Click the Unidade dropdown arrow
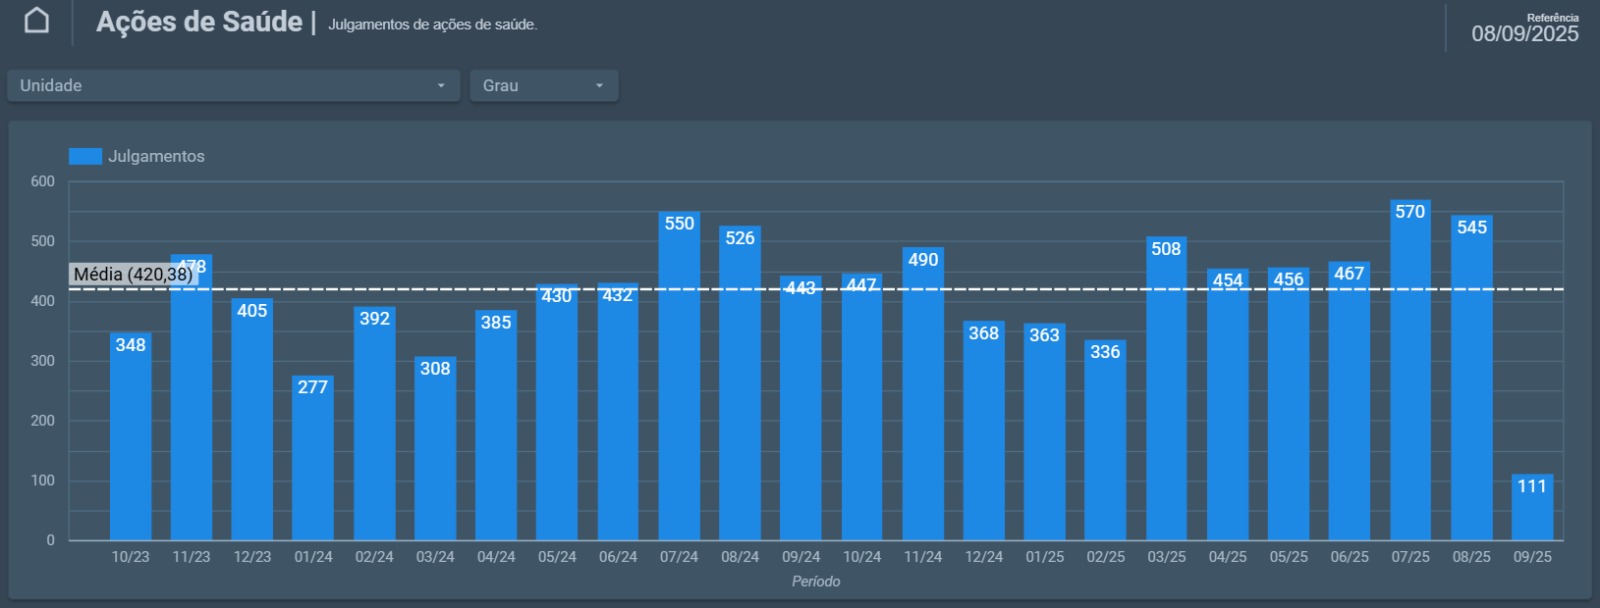Viewport: 1600px width, 608px height. (441, 86)
